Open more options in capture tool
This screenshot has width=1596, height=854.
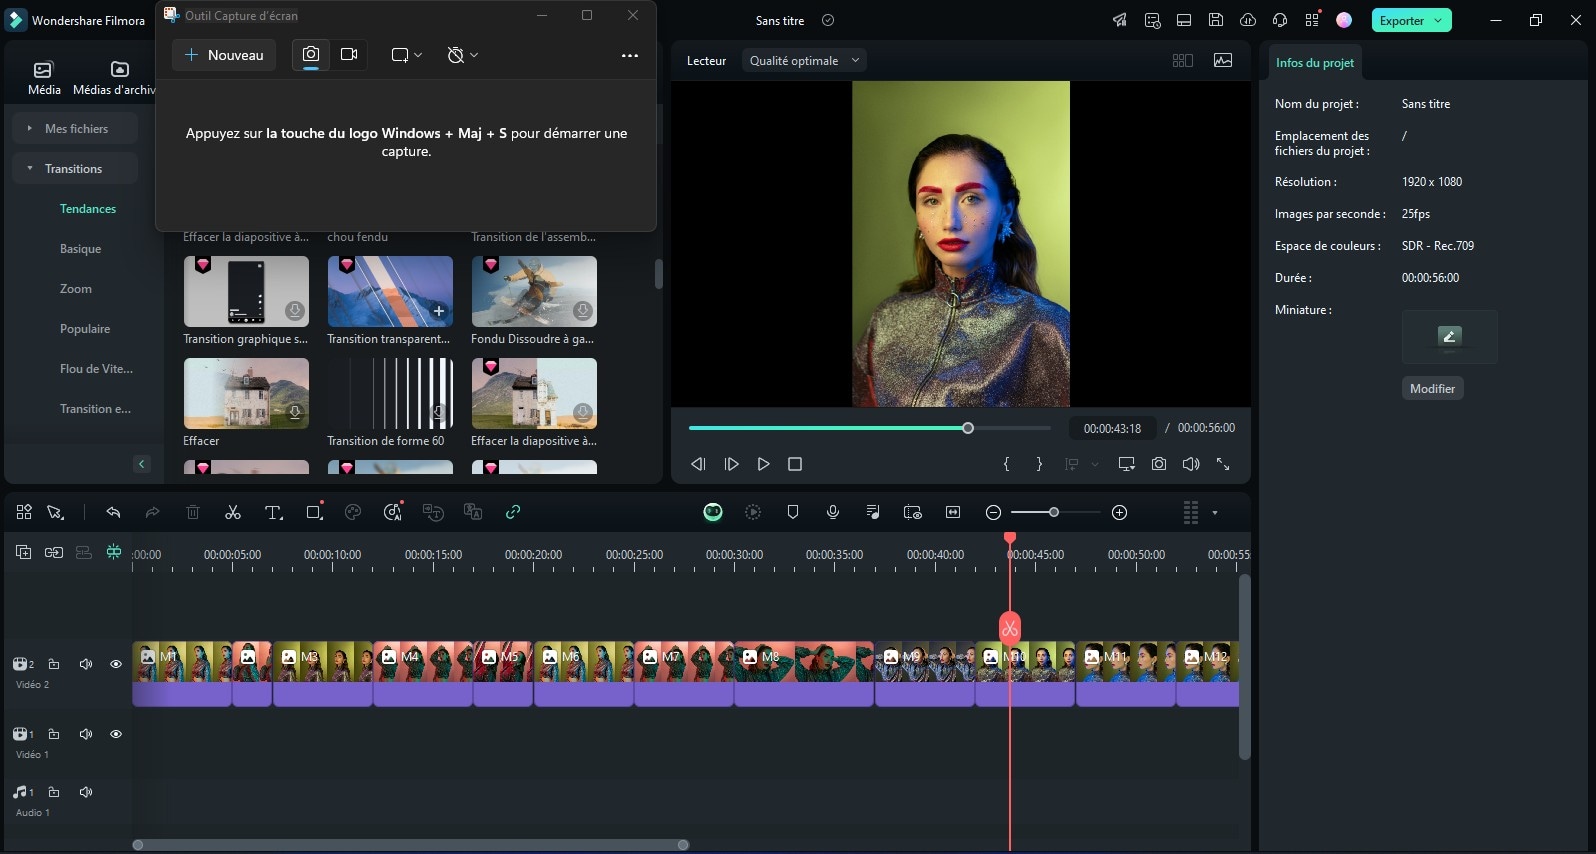[x=630, y=55]
